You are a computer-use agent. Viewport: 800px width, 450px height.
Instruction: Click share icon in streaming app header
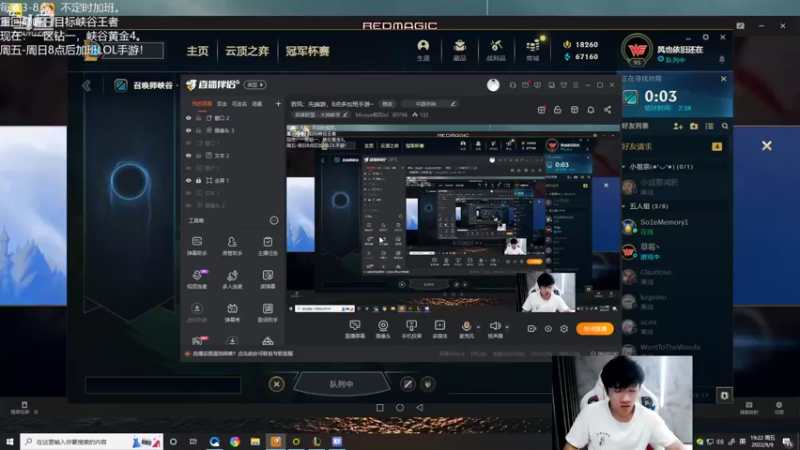pyautogui.click(x=607, y=110)
